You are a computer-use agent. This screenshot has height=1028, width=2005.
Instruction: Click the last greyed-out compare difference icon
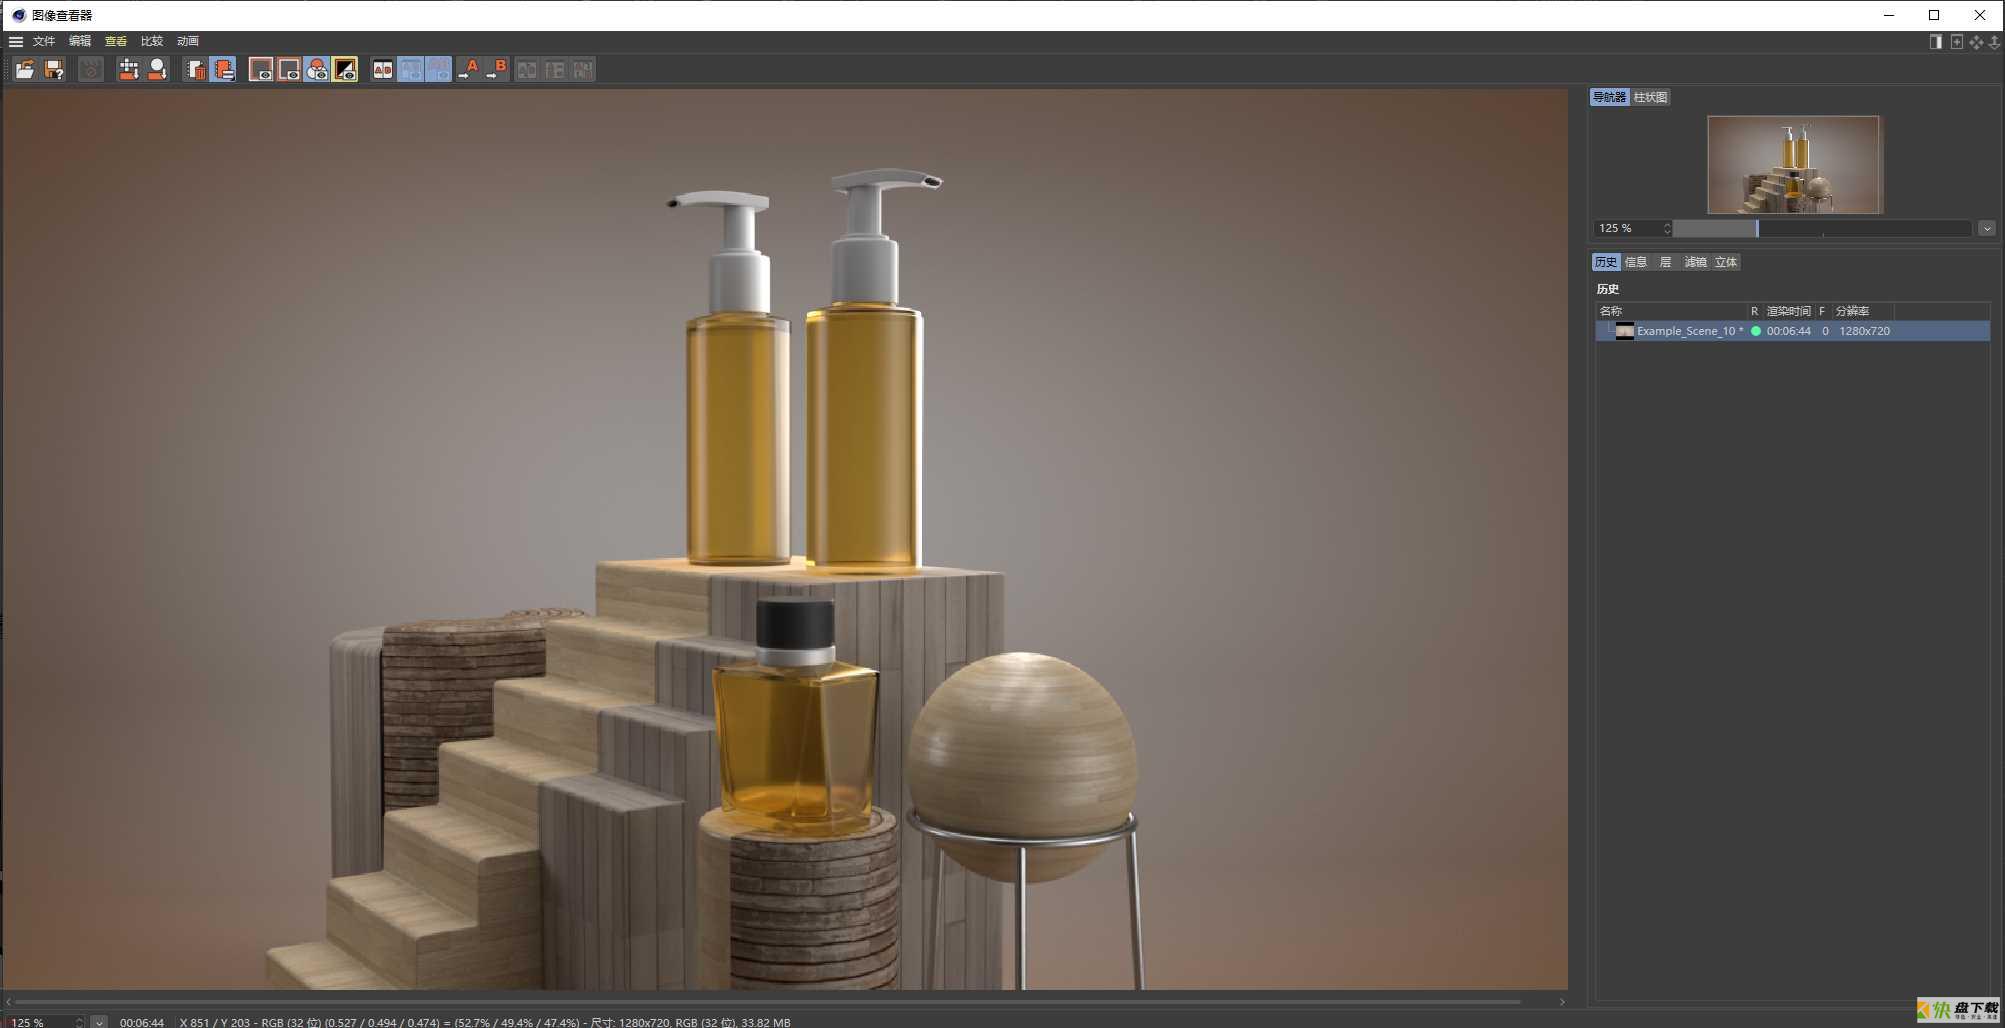583,69
